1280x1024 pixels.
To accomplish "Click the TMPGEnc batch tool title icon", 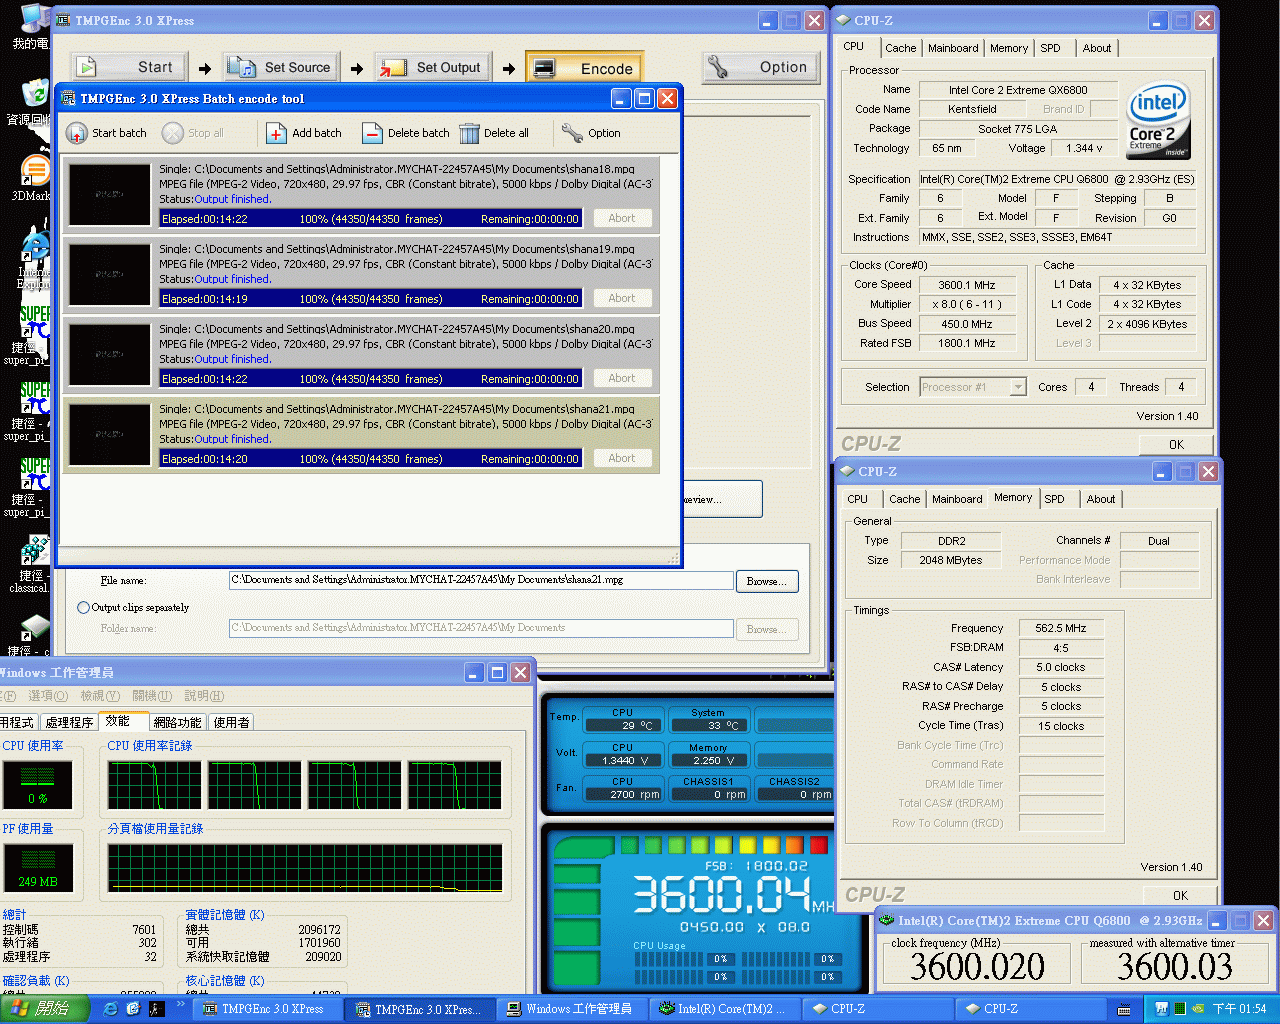I will pyautogui.click(x=68, y=98).
